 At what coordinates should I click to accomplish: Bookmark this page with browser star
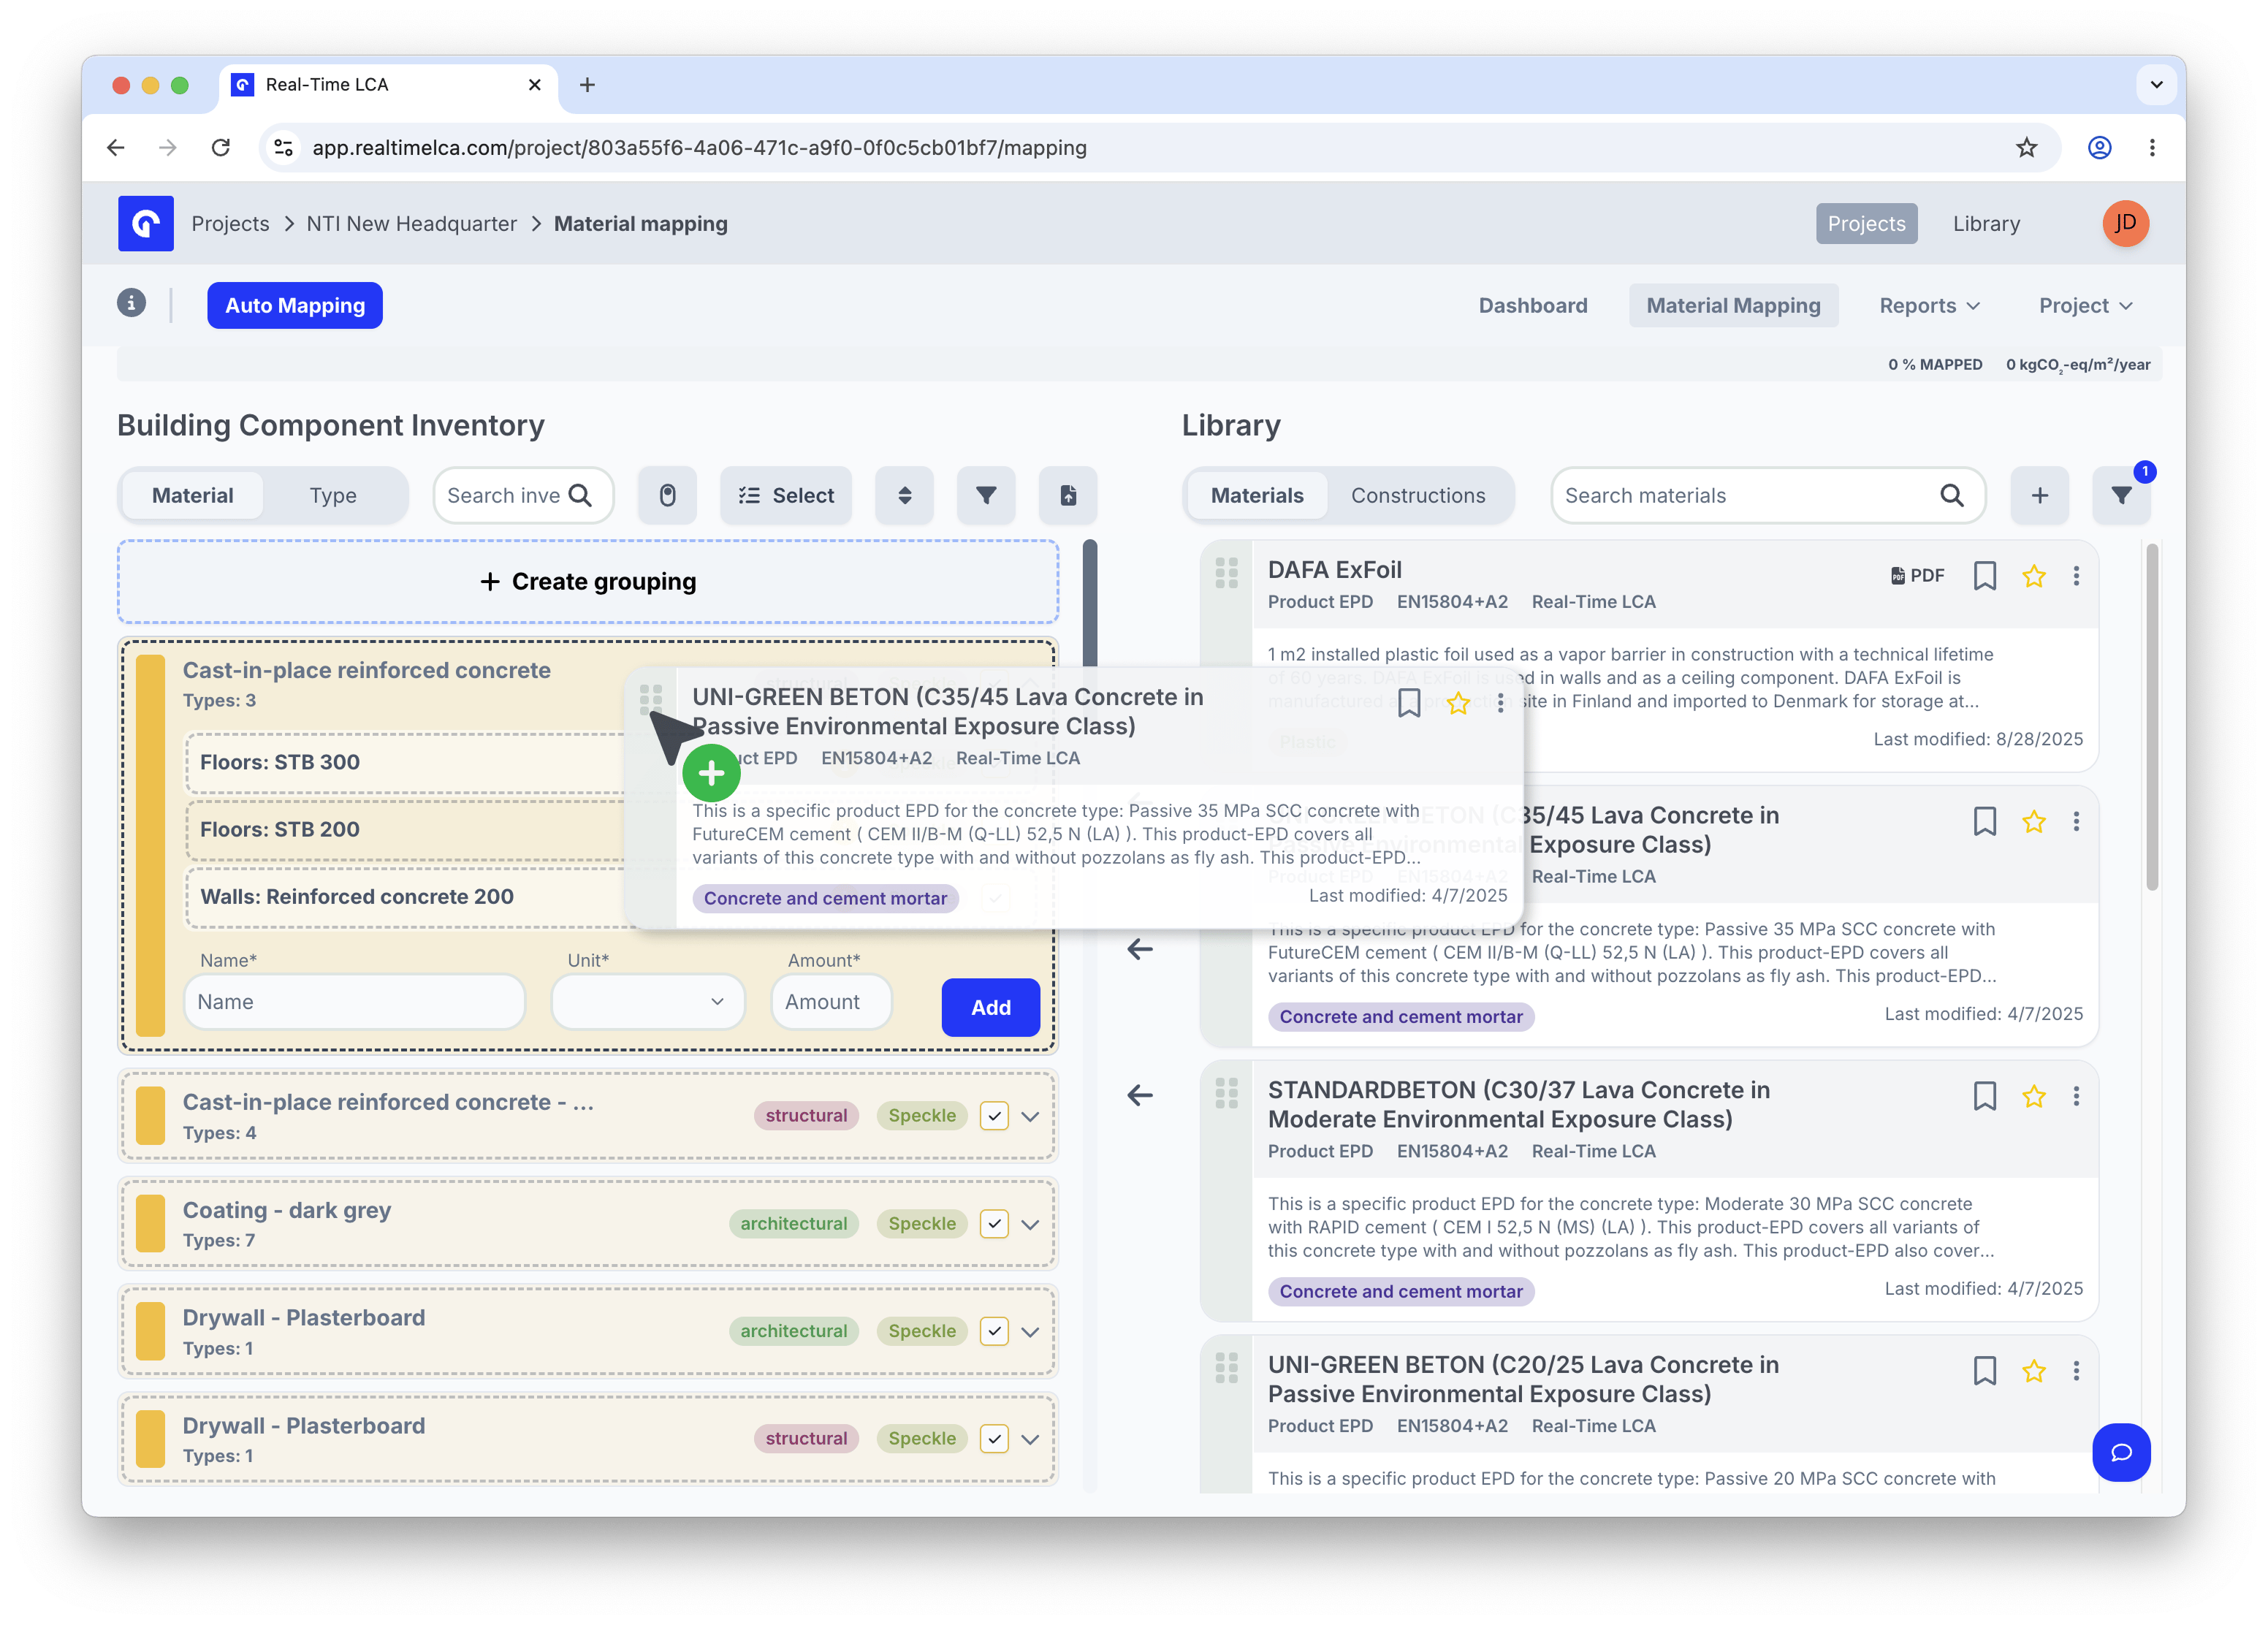click(2026, 148)
